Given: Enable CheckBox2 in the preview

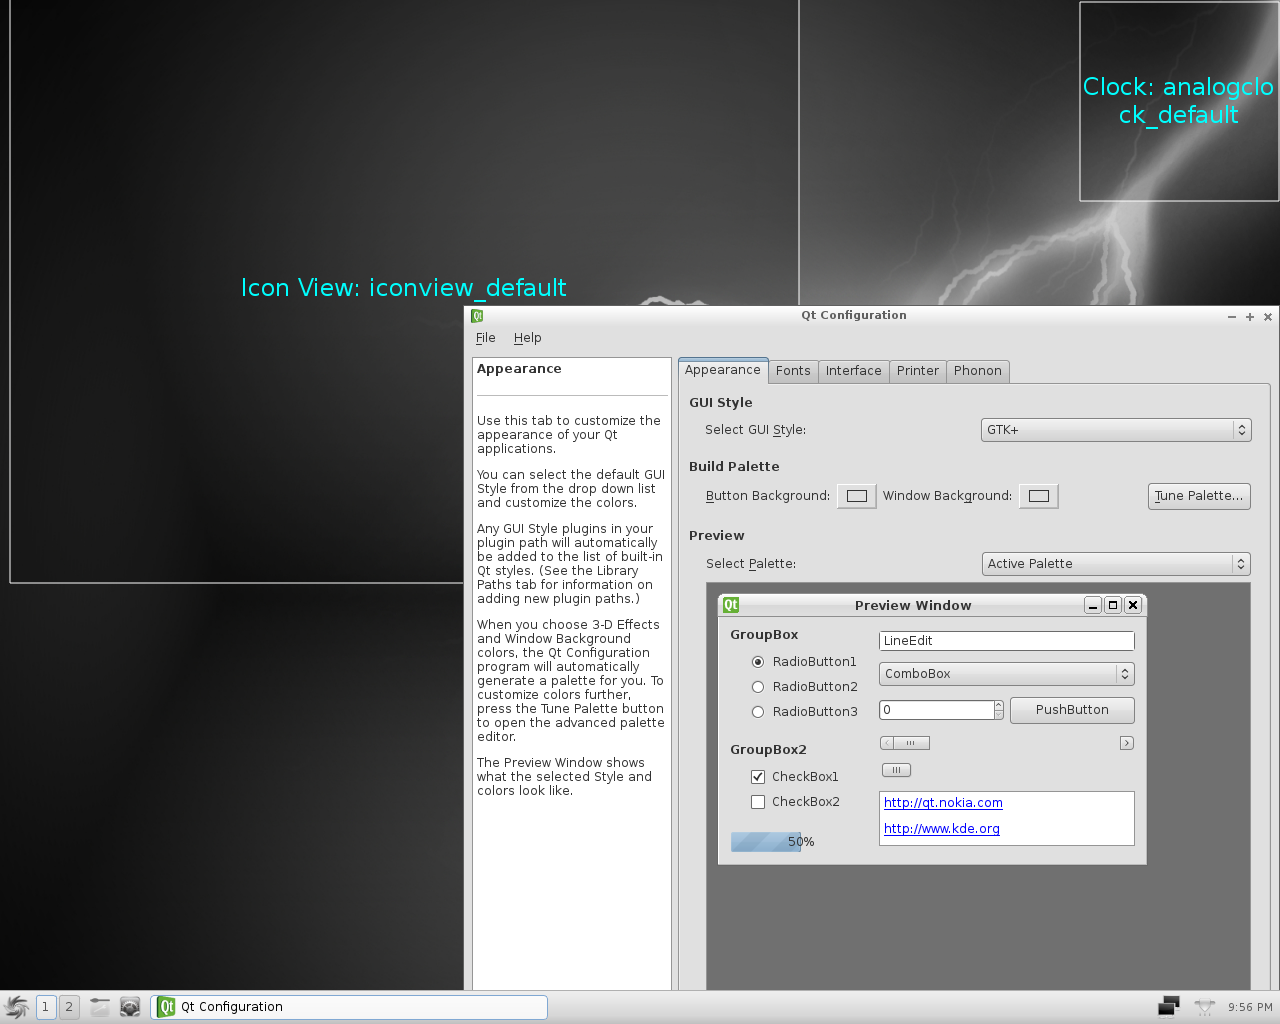Looking at the screenshot, I should (758, 802).
